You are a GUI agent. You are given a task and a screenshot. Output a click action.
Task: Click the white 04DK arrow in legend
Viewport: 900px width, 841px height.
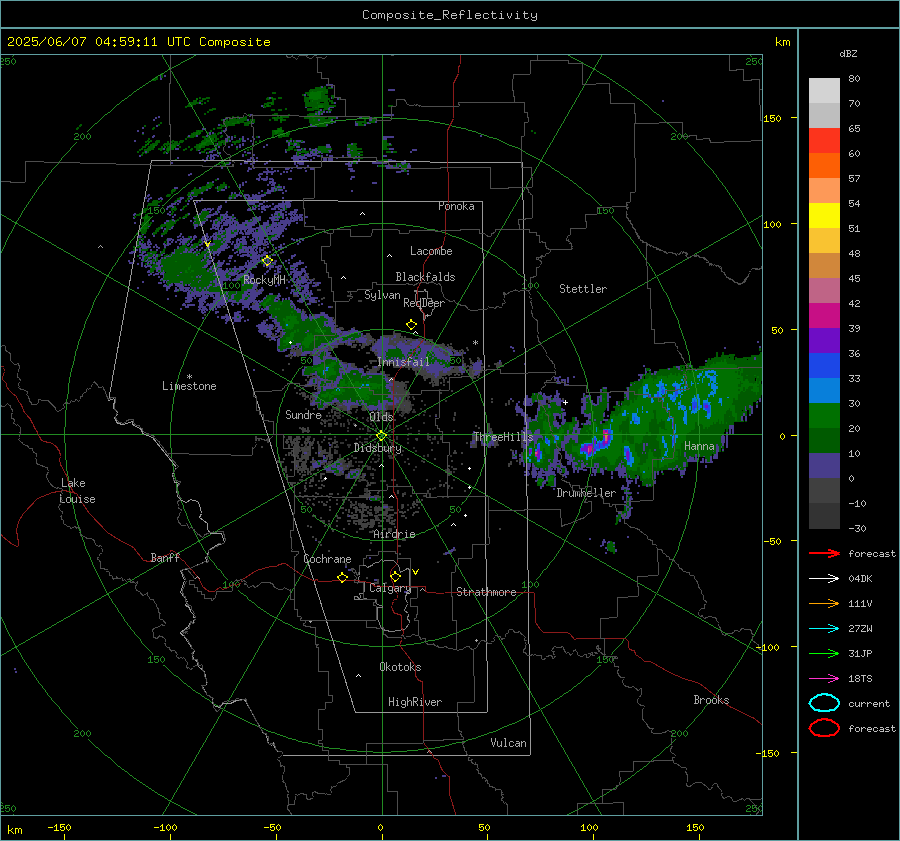824,579
